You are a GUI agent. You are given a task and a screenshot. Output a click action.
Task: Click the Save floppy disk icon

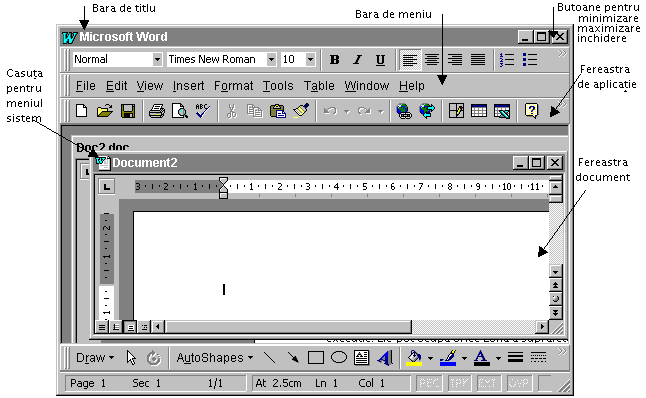(128, 111)
